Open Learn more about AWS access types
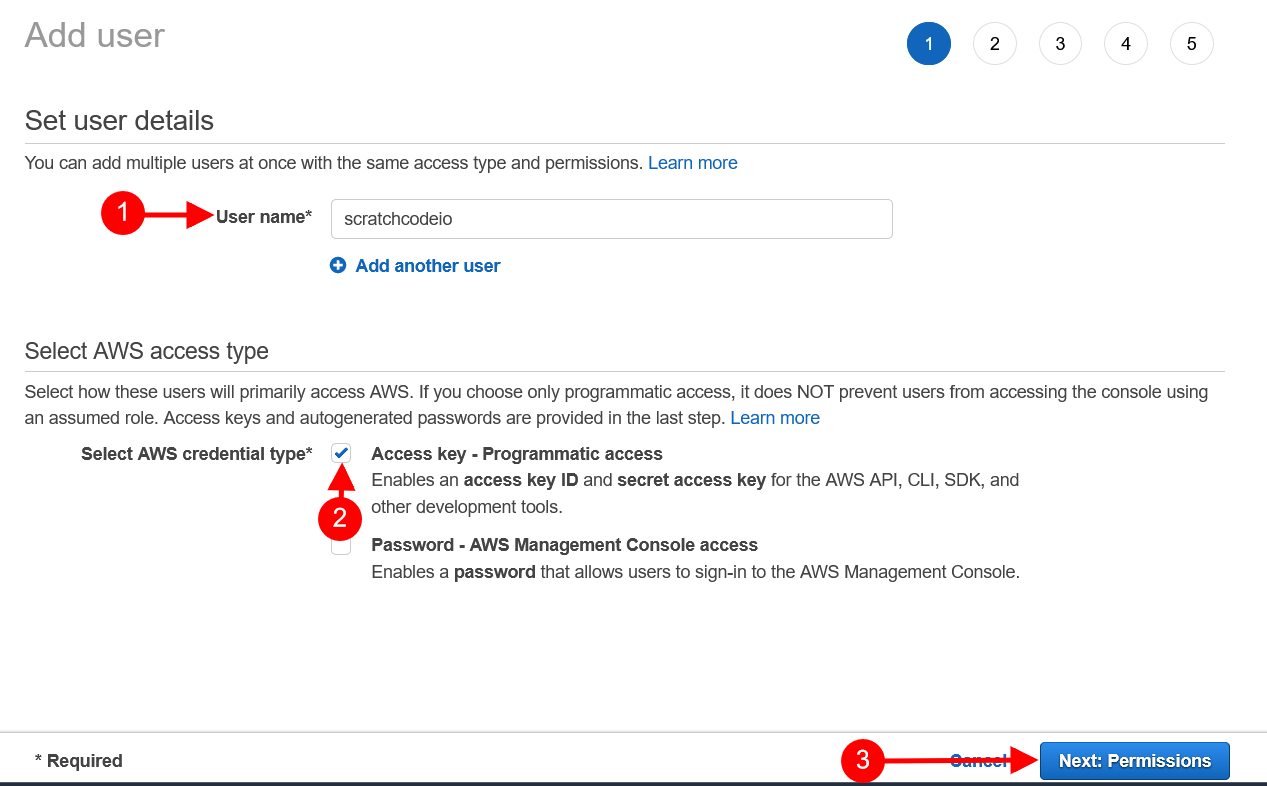This screenshot has width=1267, height=786. [774, 417]
